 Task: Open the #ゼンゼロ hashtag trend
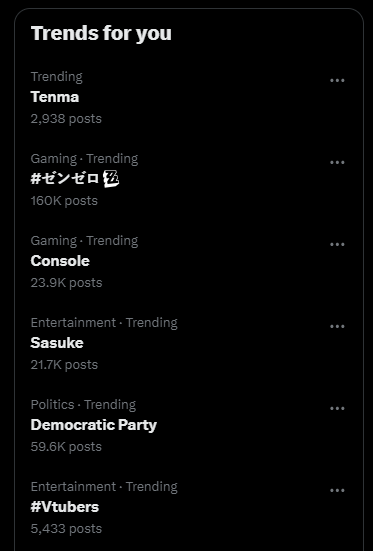[x=65, y=179]
